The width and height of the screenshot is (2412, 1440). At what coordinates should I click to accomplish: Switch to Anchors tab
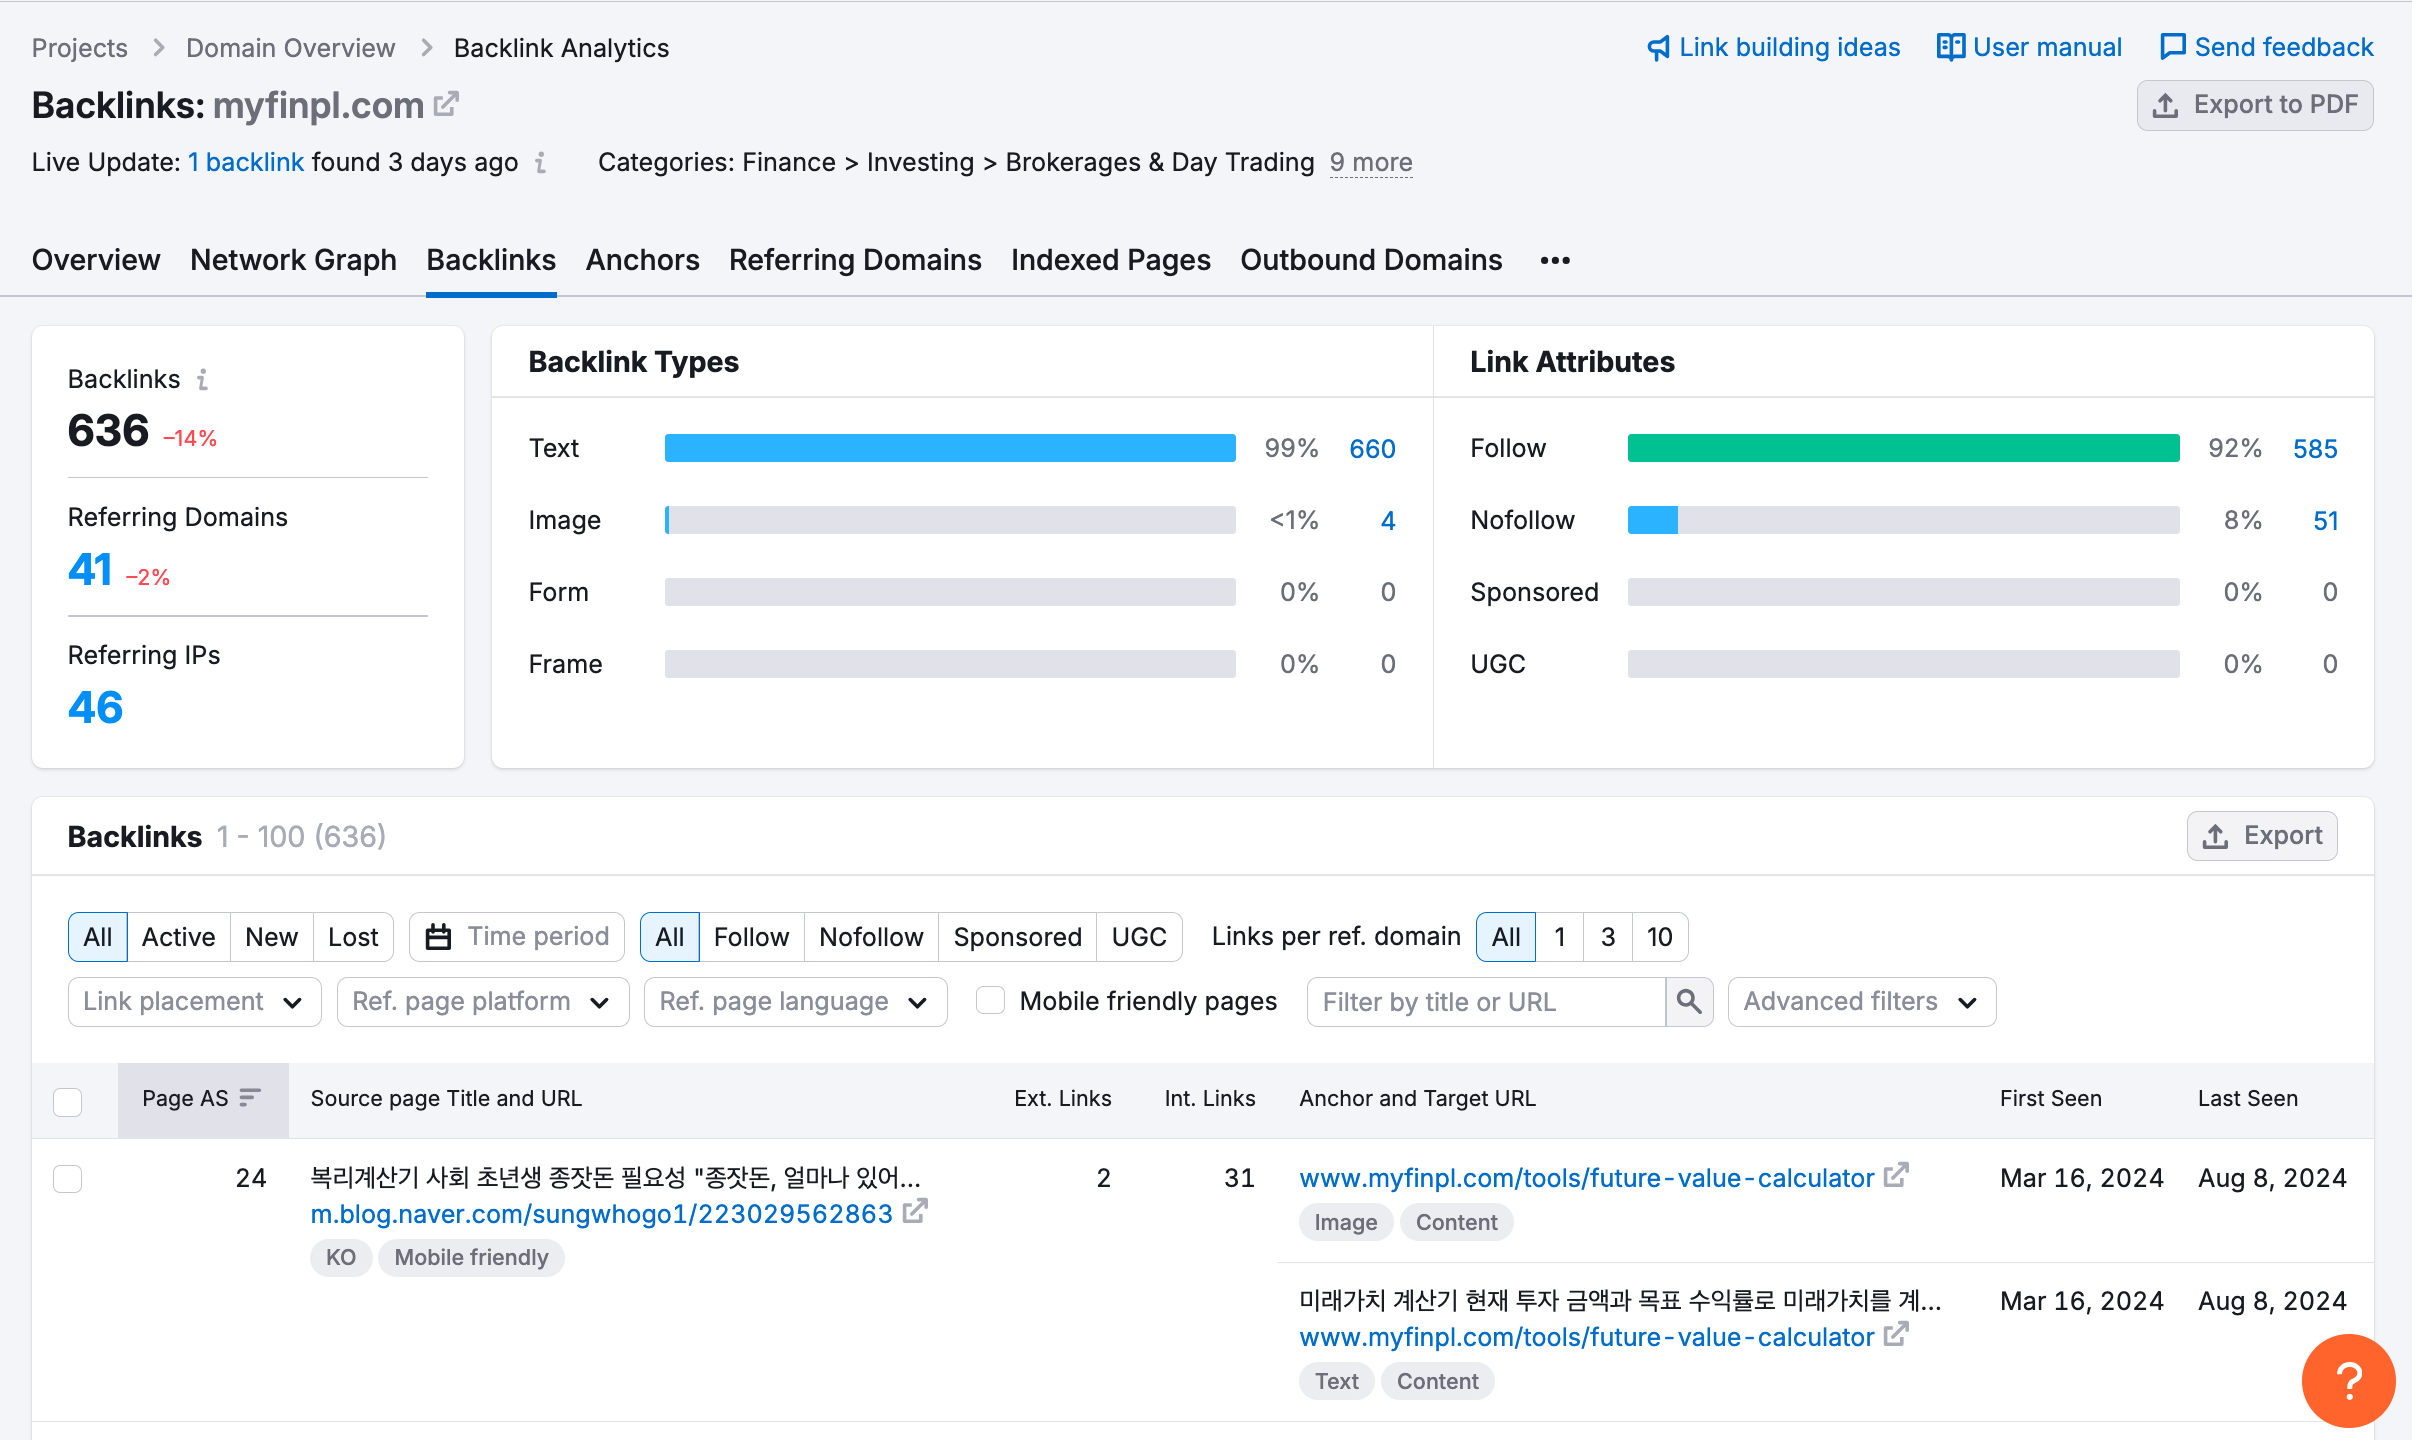642,260
